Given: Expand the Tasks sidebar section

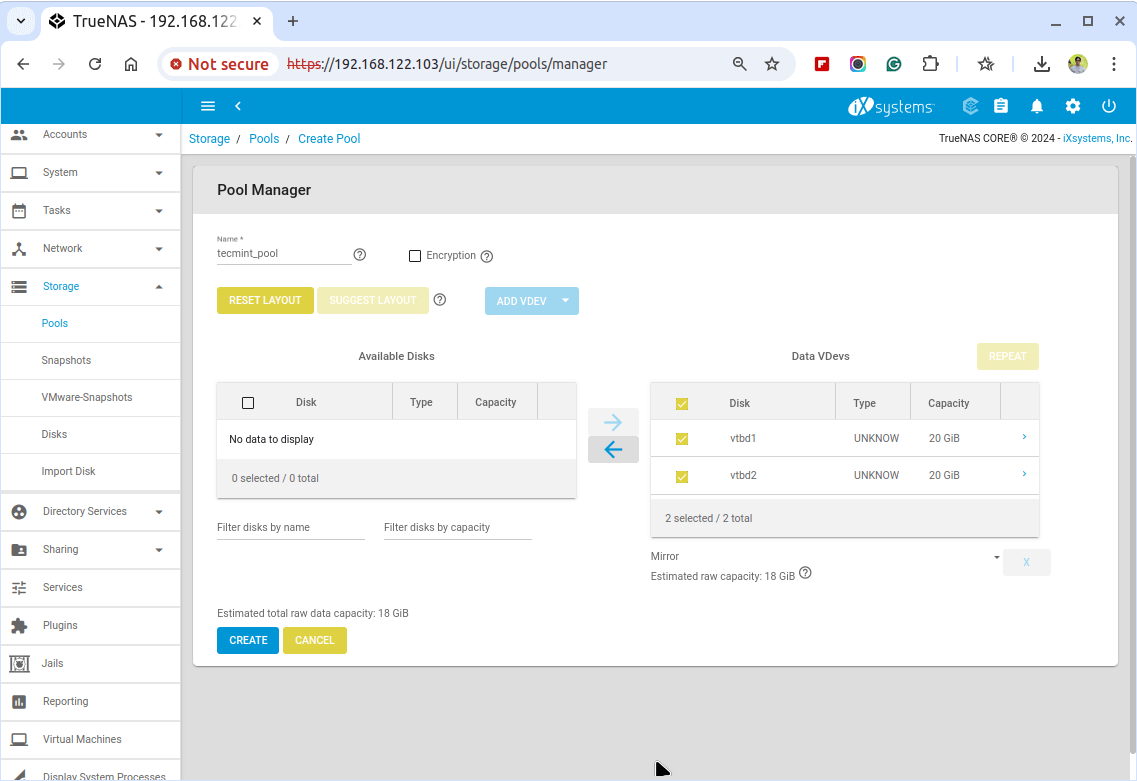Looking at the screenshot, I should point(91,210).
